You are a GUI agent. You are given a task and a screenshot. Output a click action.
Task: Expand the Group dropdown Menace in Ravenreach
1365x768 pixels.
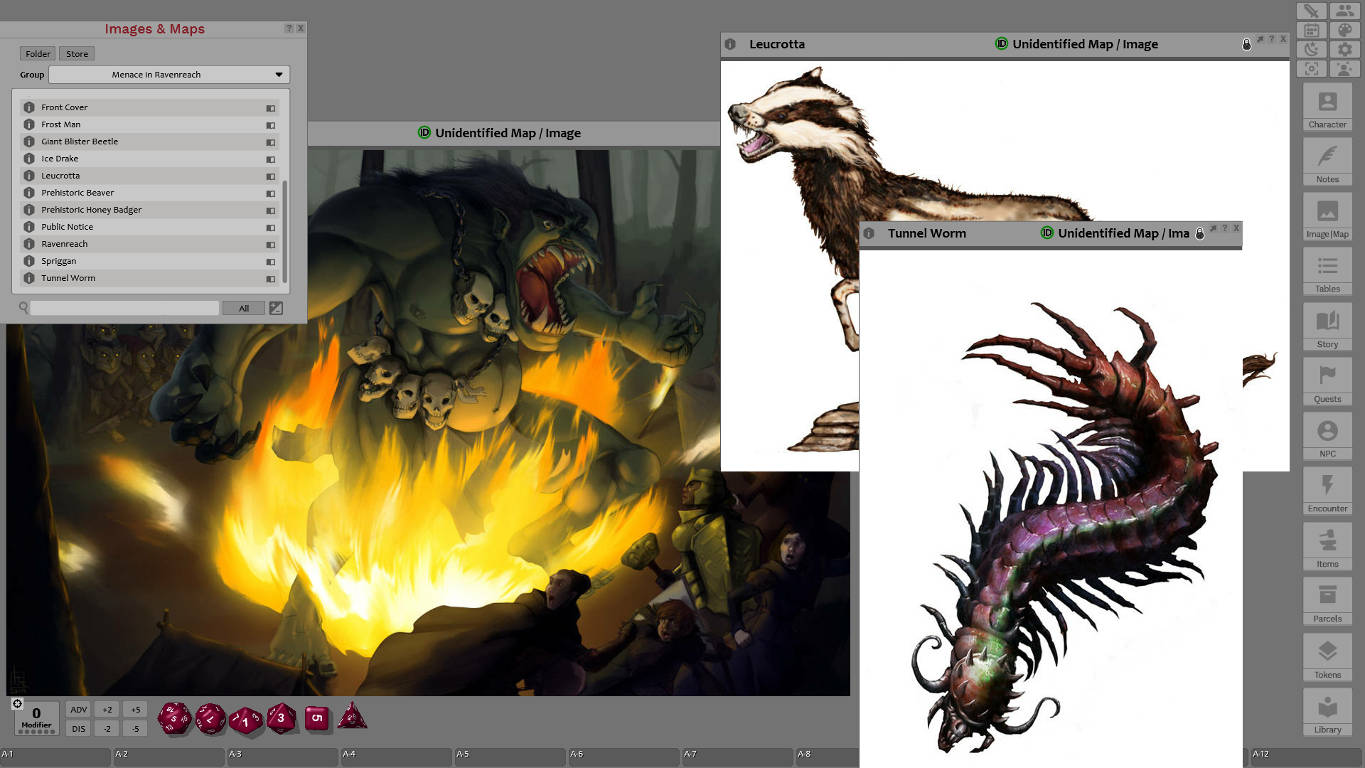169,75
